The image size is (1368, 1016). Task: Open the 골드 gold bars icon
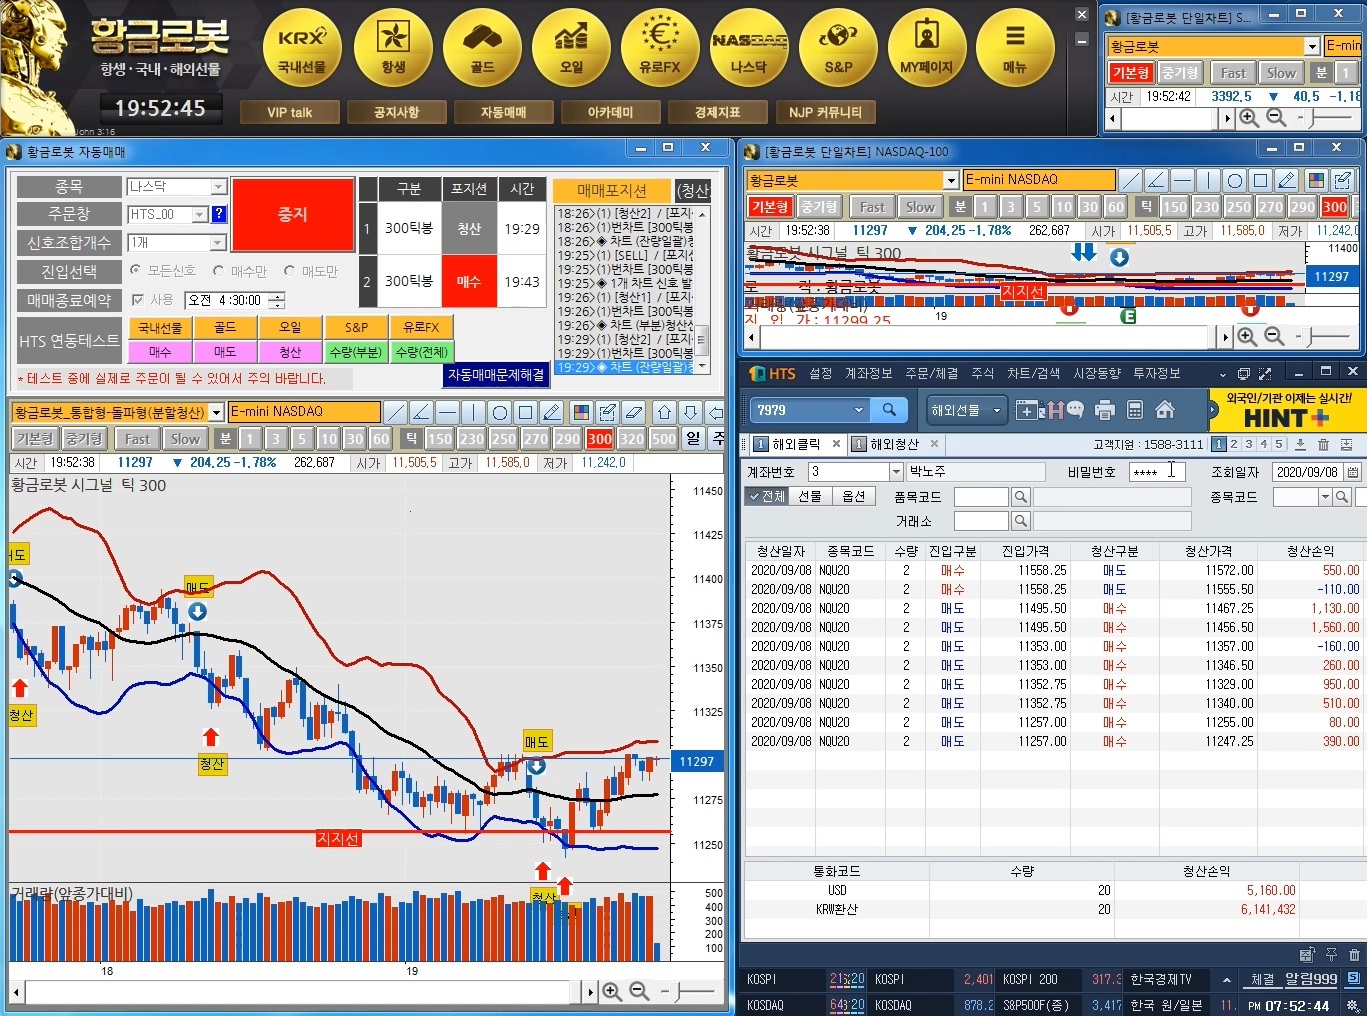click(x=482, y=46)
